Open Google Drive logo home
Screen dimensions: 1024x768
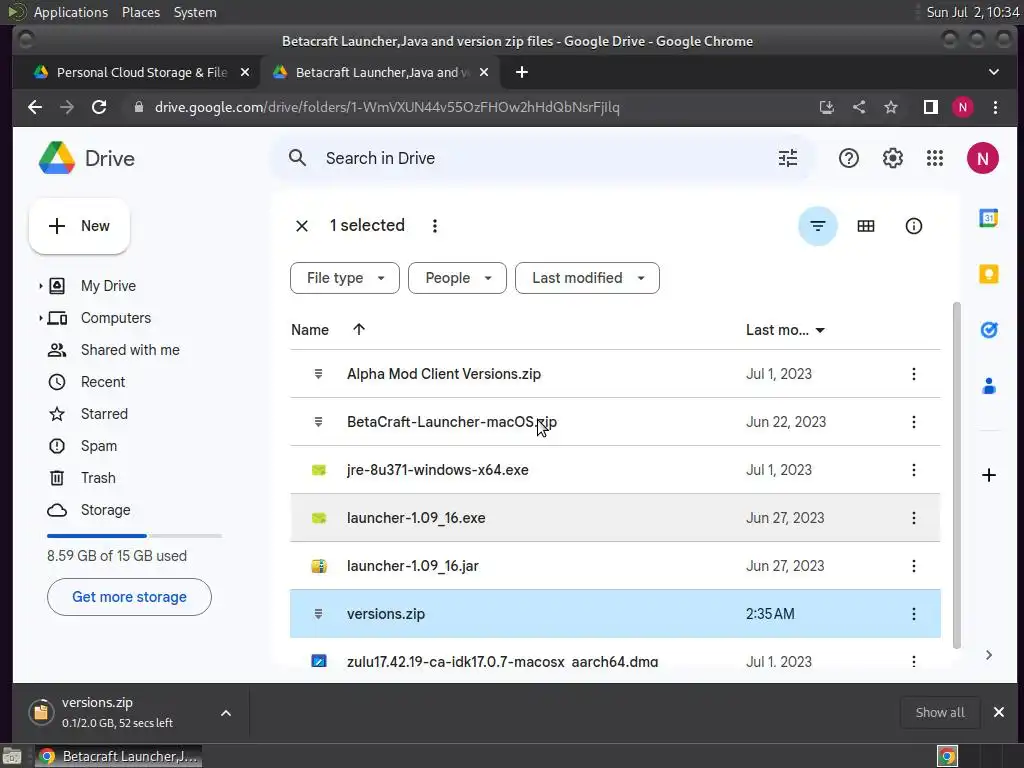click(86, 158)
